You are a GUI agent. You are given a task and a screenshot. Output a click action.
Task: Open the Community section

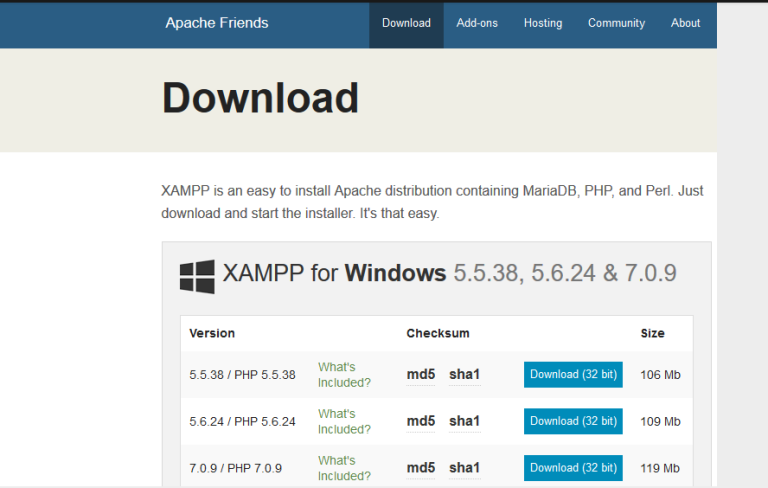[x=616, y=23]
